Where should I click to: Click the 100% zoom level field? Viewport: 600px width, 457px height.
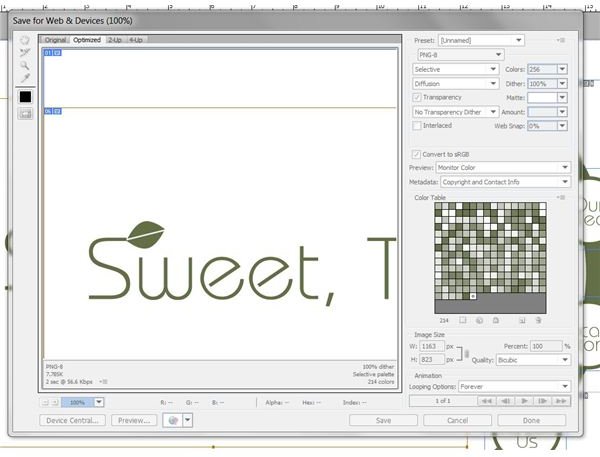click(78, 402)
